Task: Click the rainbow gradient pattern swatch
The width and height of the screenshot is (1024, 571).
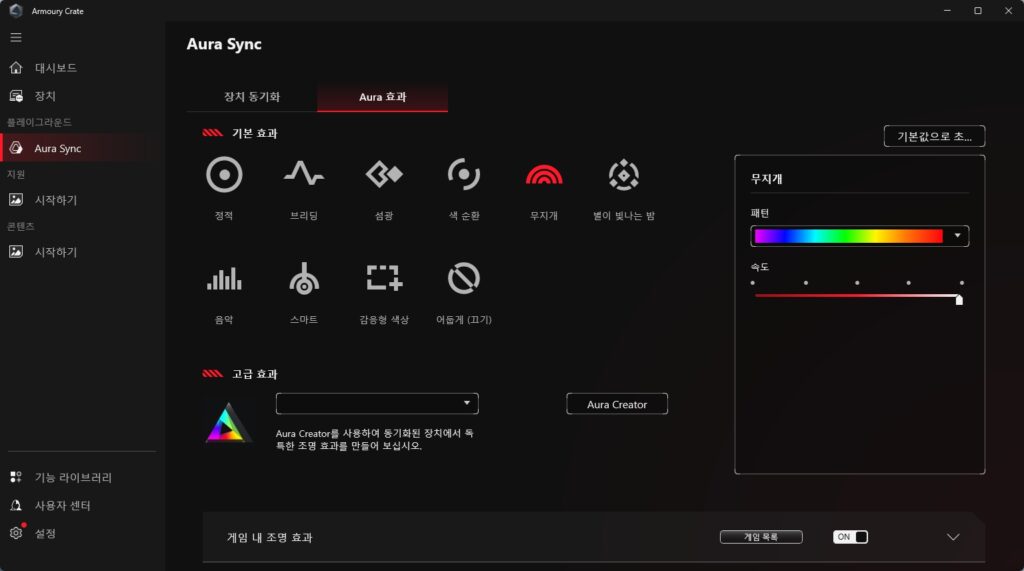Action: pos(848,236)
